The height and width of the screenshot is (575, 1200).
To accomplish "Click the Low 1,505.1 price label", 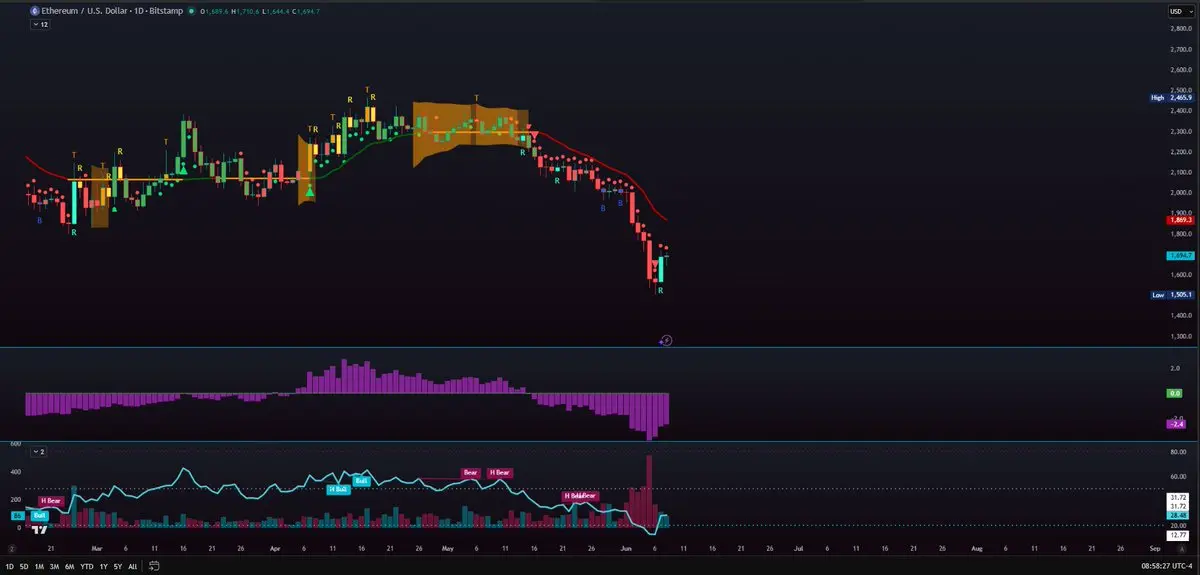I will [x=1172, y=295].
